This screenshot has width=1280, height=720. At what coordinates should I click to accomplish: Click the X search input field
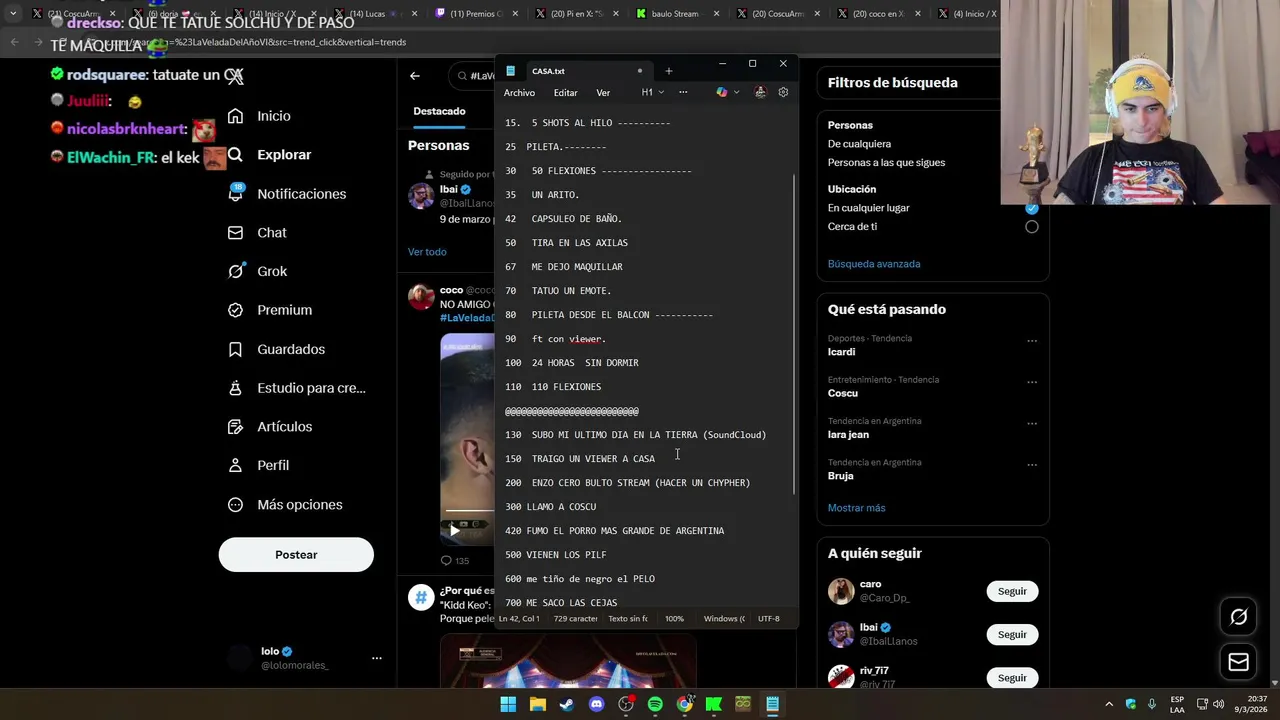pos(475,76)
